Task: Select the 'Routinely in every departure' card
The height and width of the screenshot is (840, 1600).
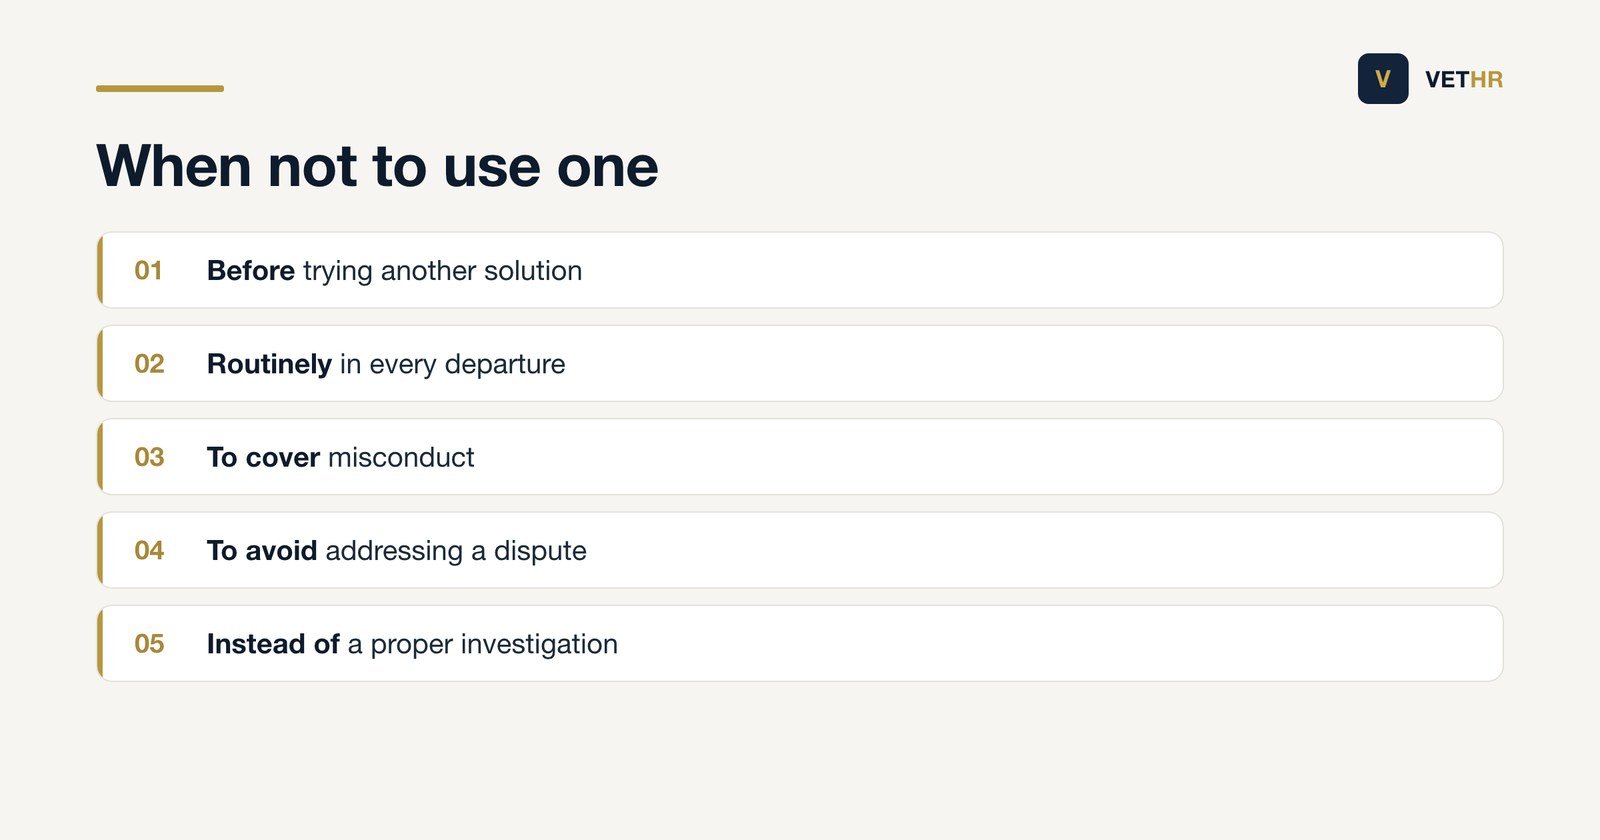Action: tap(800, 364)
